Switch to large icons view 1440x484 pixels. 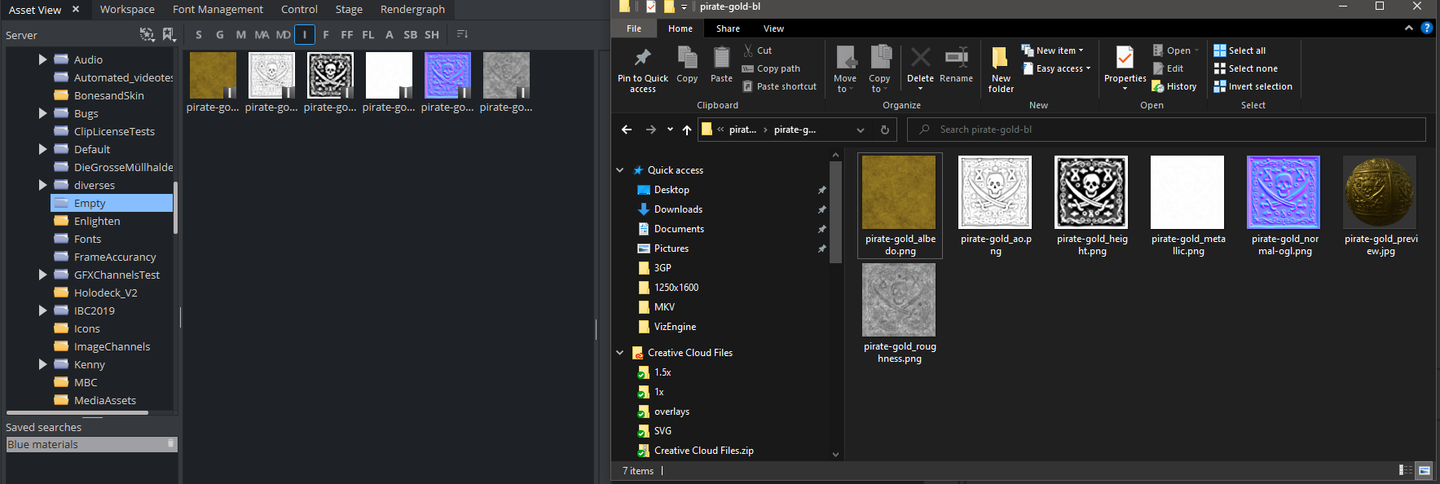tap(1425, 470)
